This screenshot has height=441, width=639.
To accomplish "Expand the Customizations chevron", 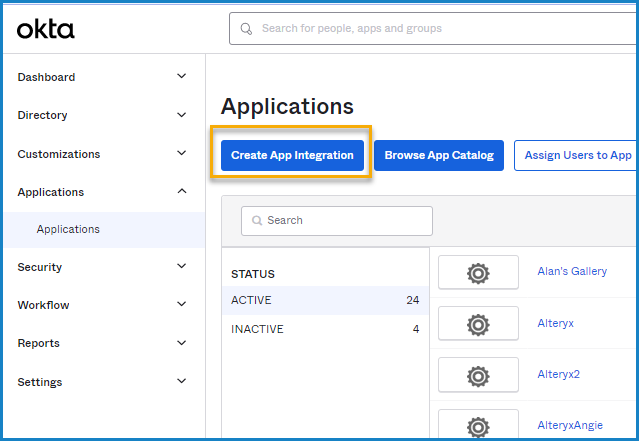I will [182, 153].
